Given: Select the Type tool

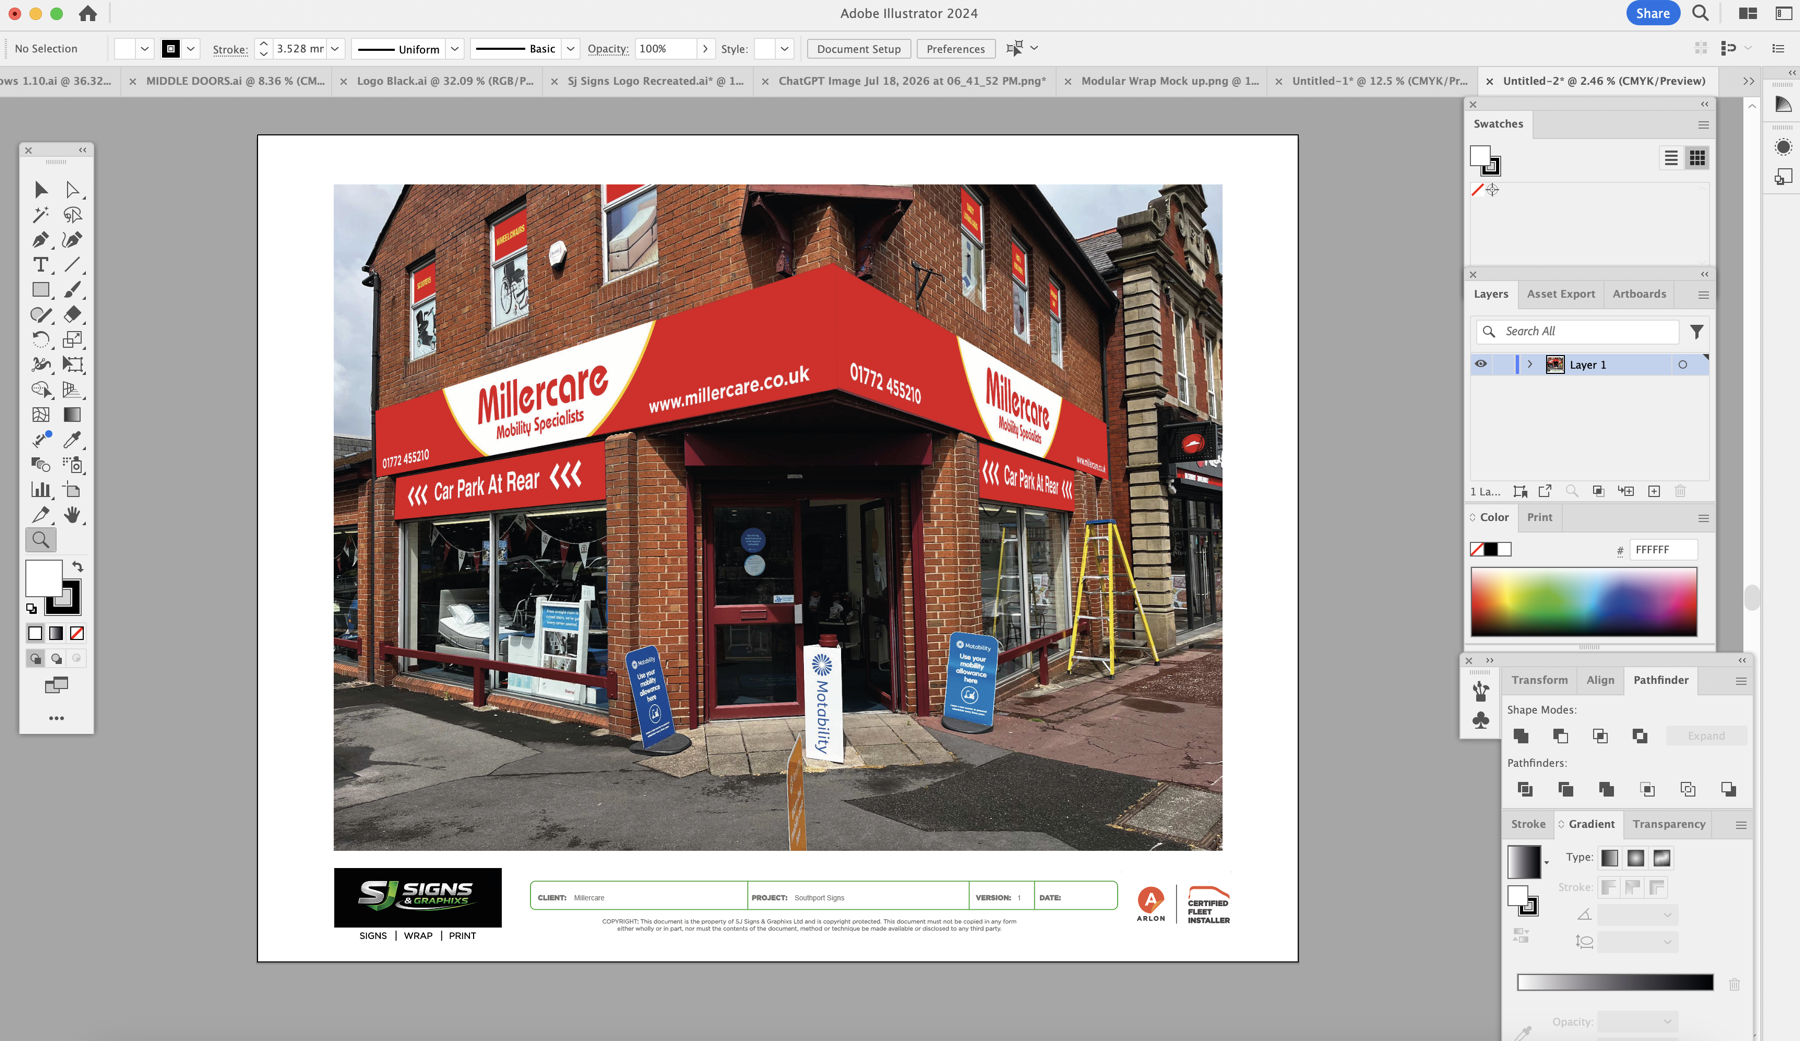Looking at the screenshot, I should [41, 265].
